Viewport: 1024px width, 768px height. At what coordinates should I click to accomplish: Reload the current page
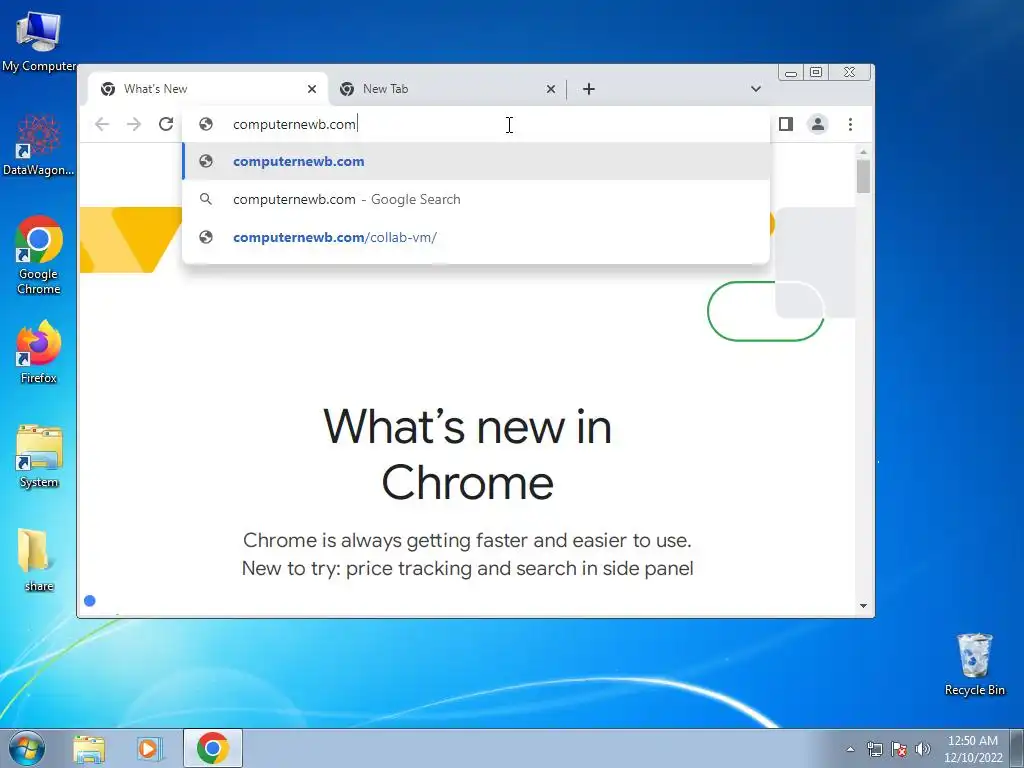(x=166, y=124)
